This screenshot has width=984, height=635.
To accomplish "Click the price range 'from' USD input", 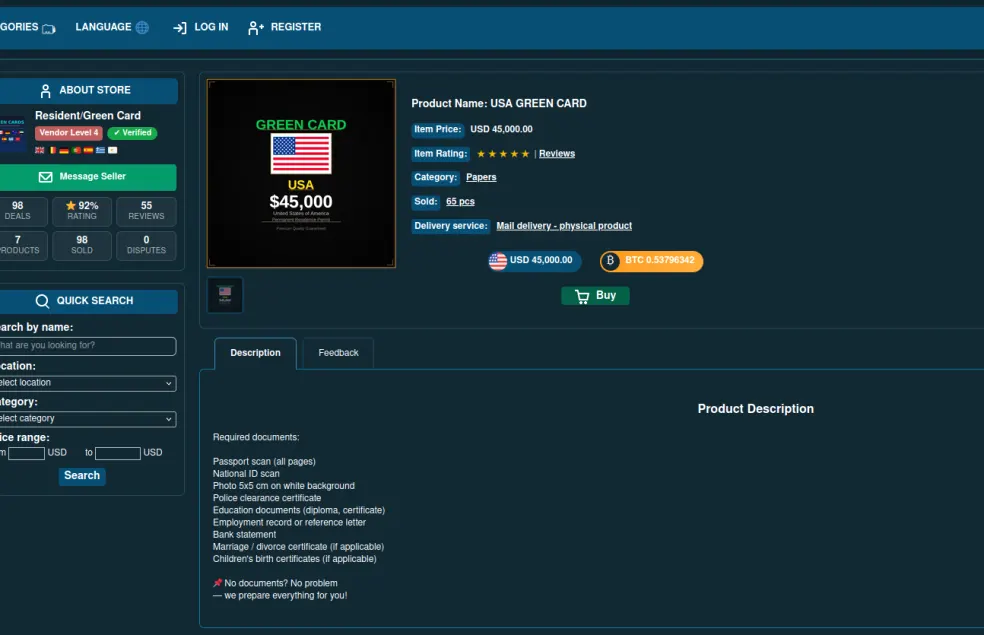I will click(26, 453).
